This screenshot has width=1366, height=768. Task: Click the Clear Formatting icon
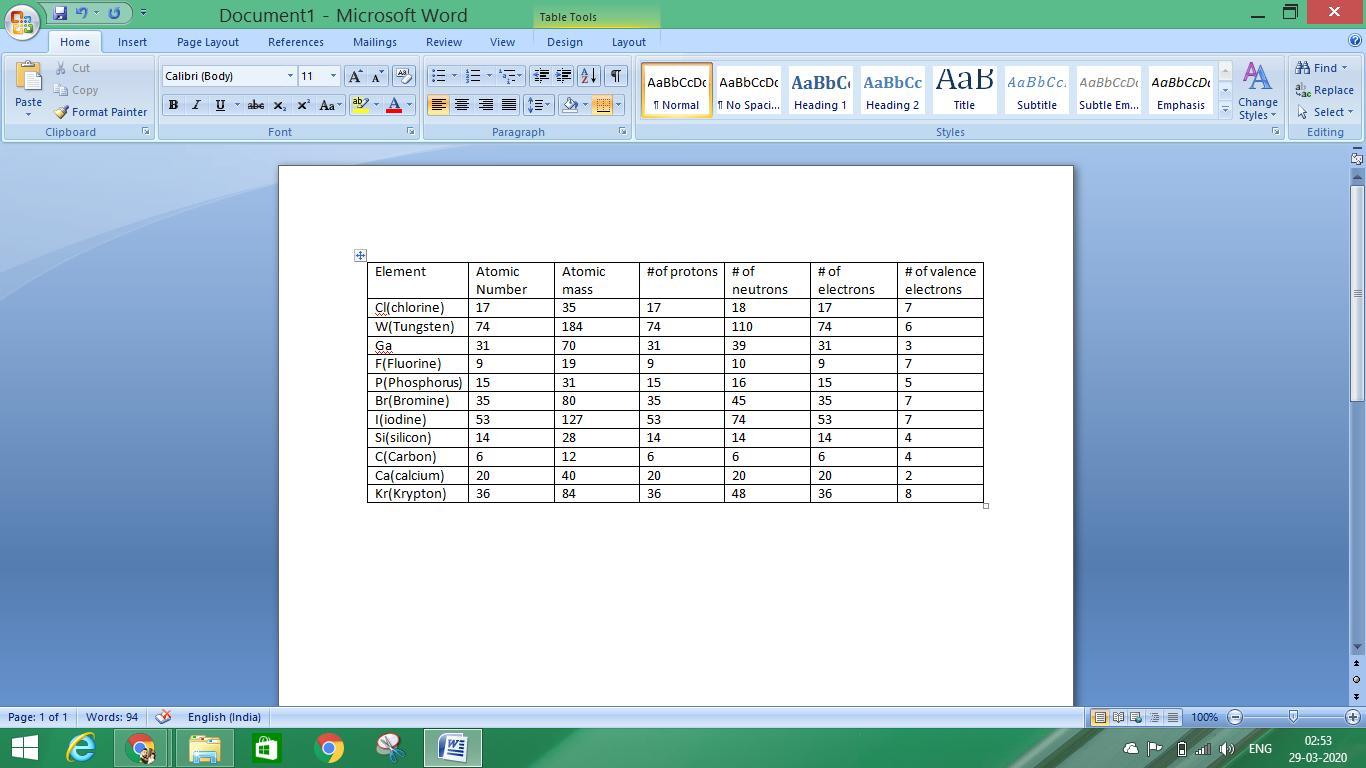click(404, 76)
